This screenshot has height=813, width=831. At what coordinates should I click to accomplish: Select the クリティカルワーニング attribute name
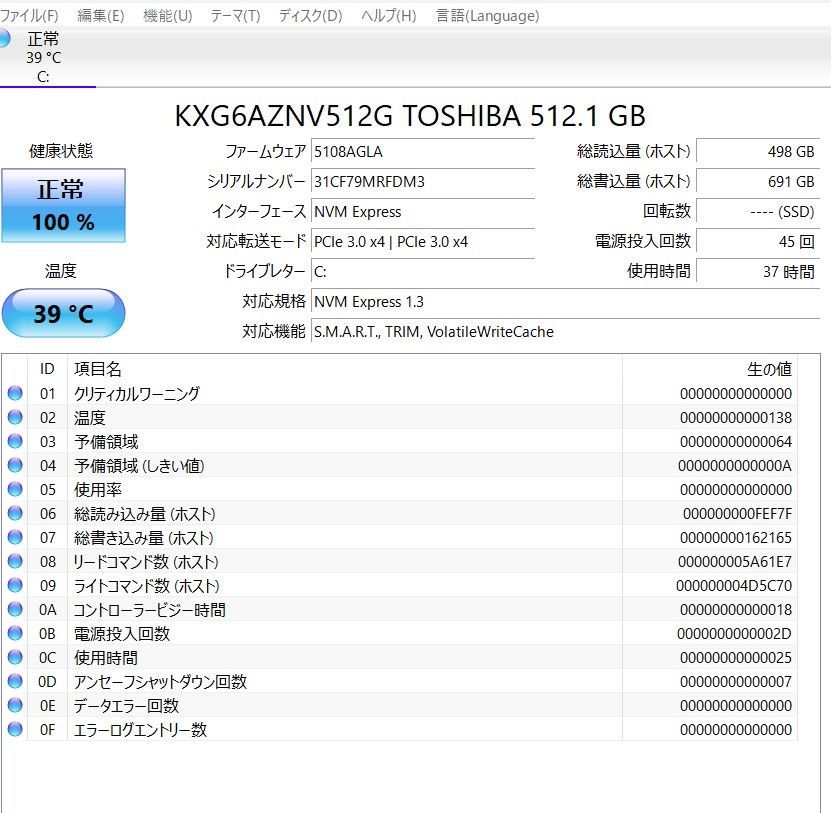(x=137, y=393)
